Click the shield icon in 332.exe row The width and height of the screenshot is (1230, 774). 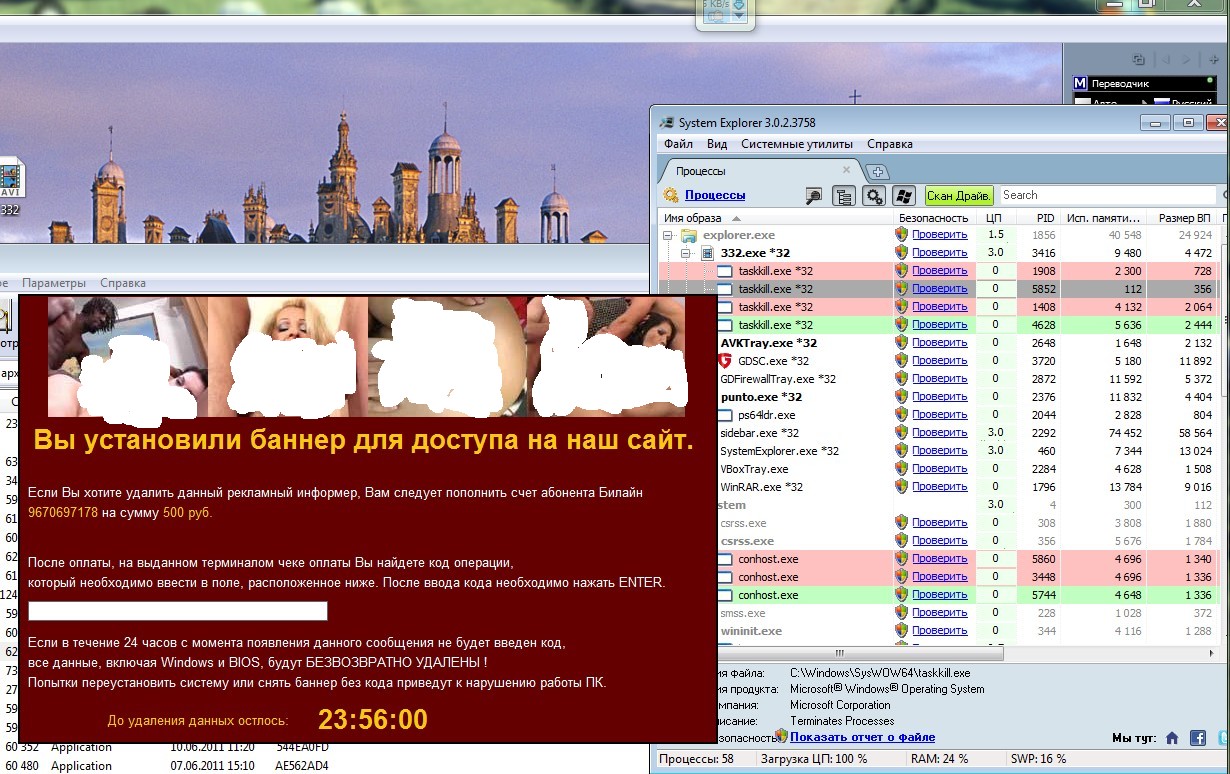pyautogui.click(x=901, y=253)
